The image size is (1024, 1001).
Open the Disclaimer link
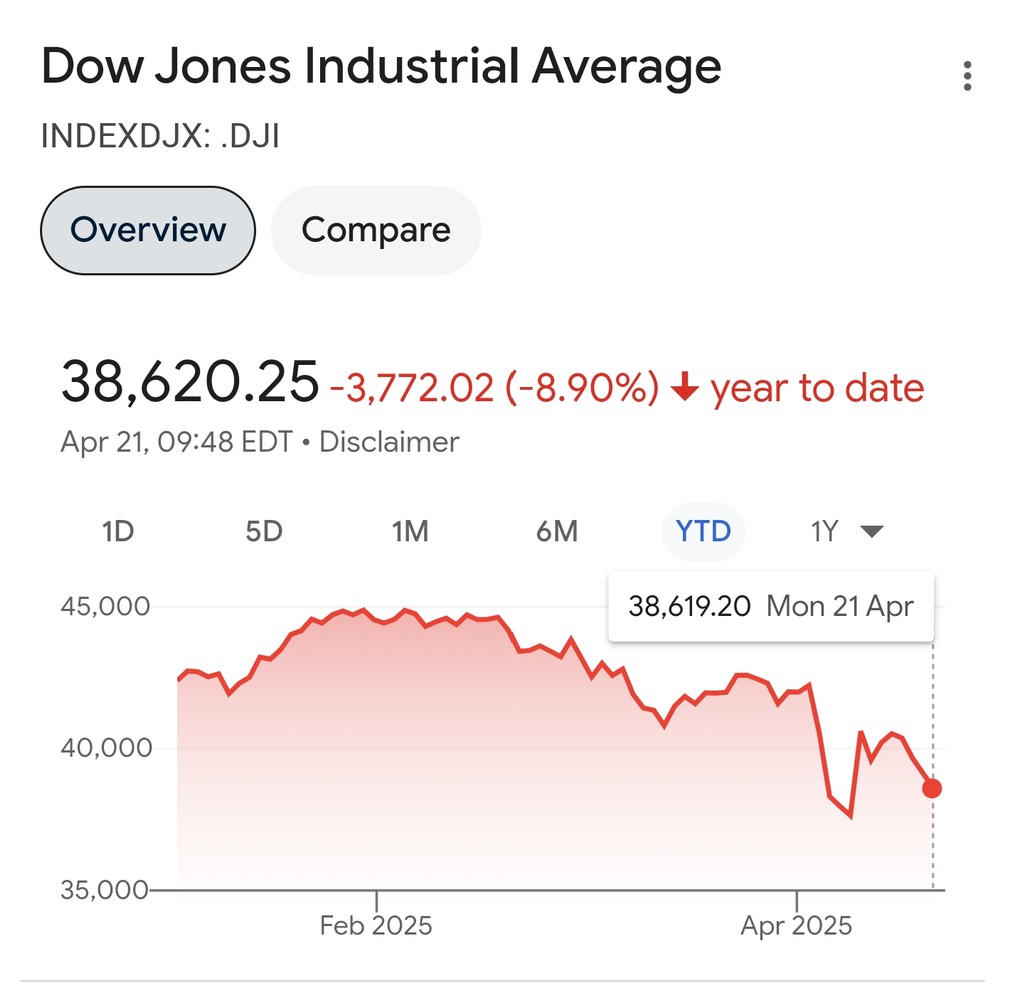pyautogui.click(x=389, y=442)
